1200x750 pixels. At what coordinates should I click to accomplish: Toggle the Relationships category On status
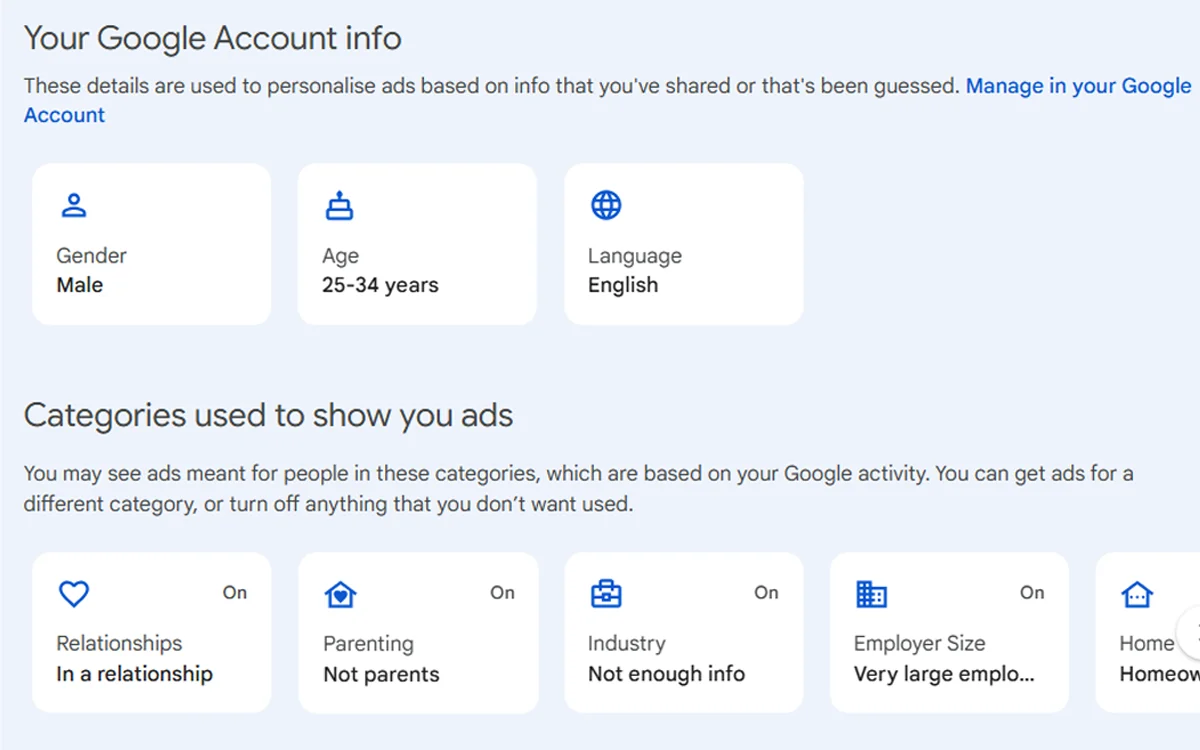[x=235, y=593]
